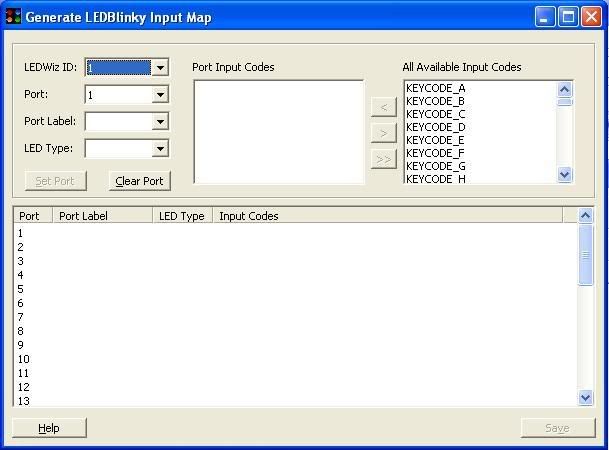Click down arrow of port table scrollbar
The width and height of the screenshot is (609, 450).
pyautogui.click(x=586, y=398)
